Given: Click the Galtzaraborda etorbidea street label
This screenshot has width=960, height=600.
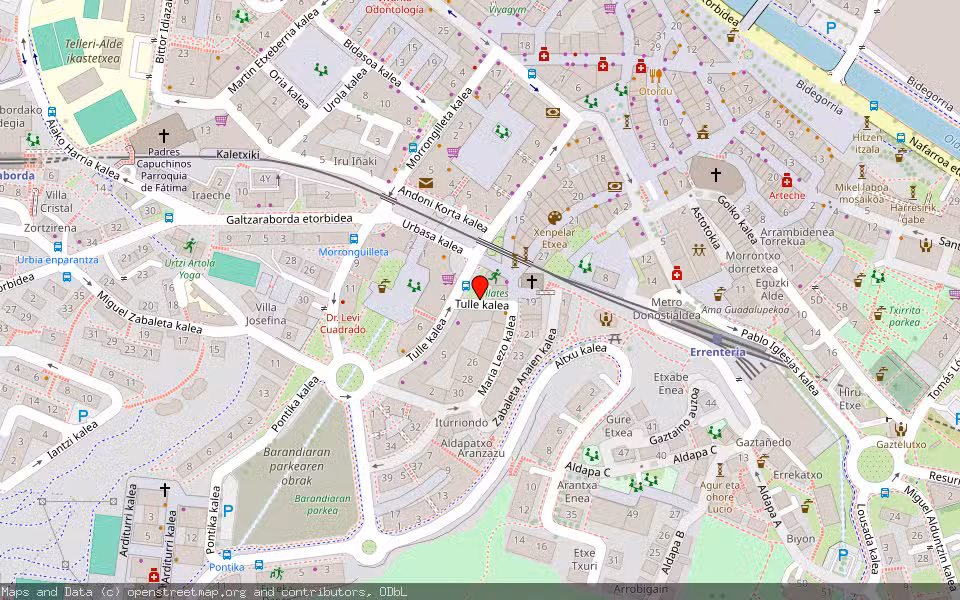Looking at the screenshot, I should coord(289,219).
